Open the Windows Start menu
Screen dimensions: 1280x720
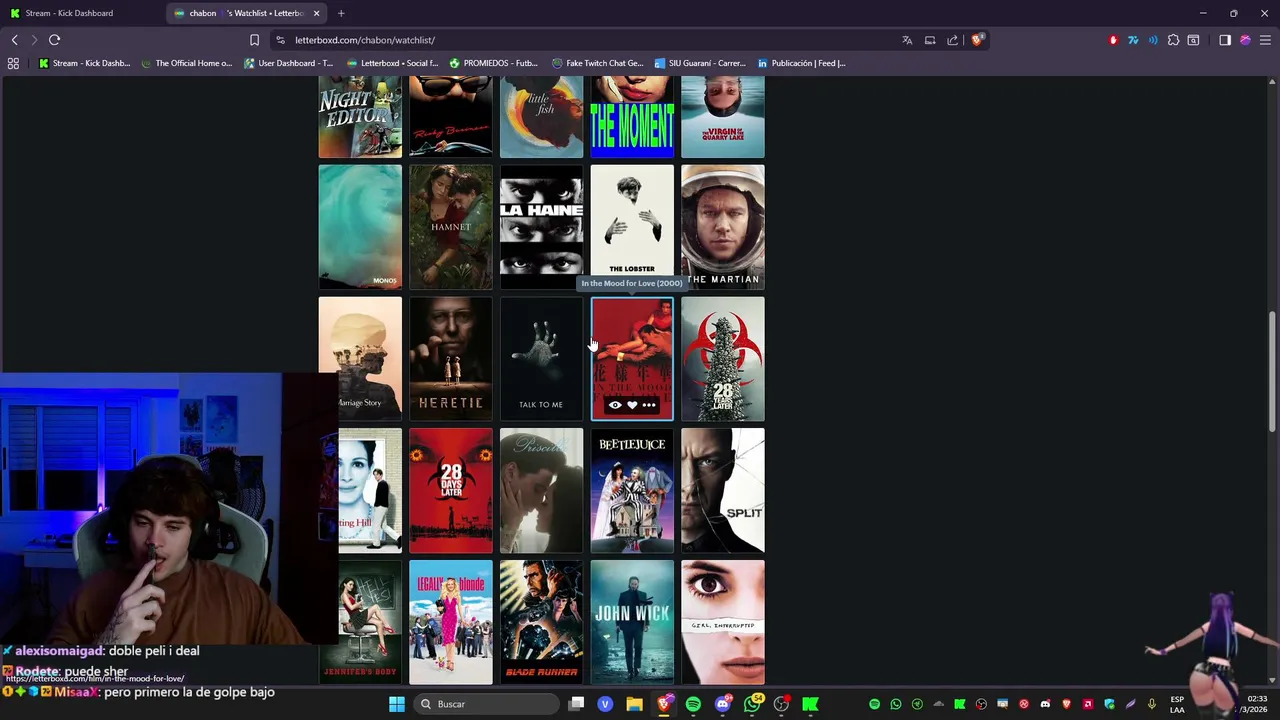click(x=397, y=704)
